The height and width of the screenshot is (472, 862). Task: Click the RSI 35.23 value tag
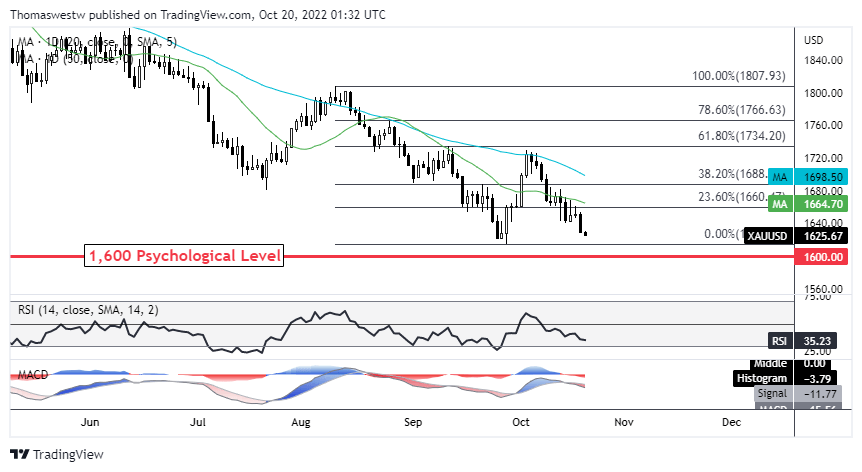click(803, 341)
